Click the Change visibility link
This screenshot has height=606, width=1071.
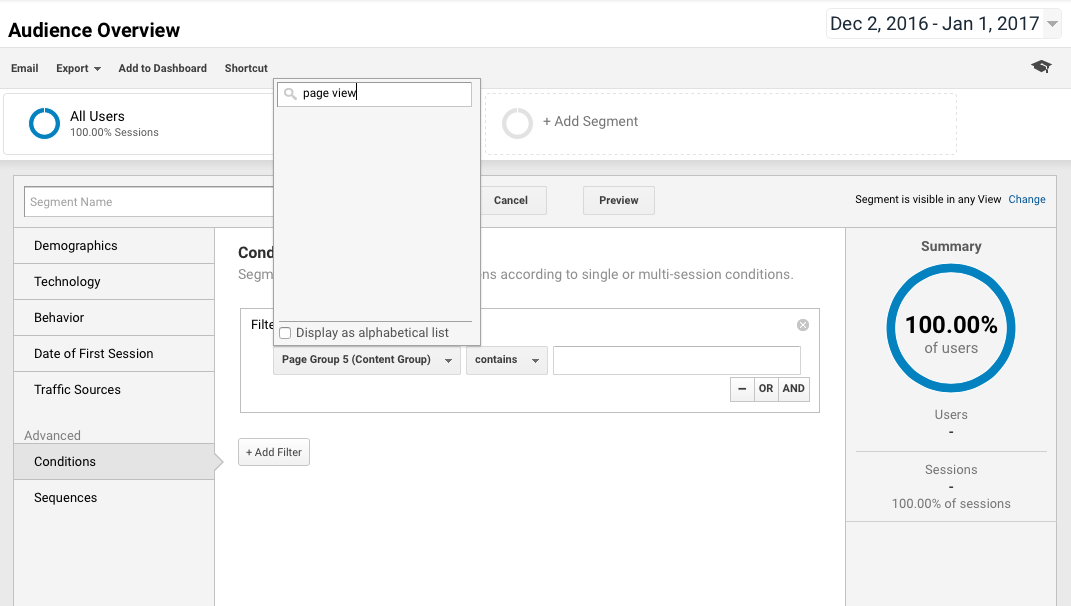(1026, 200)
